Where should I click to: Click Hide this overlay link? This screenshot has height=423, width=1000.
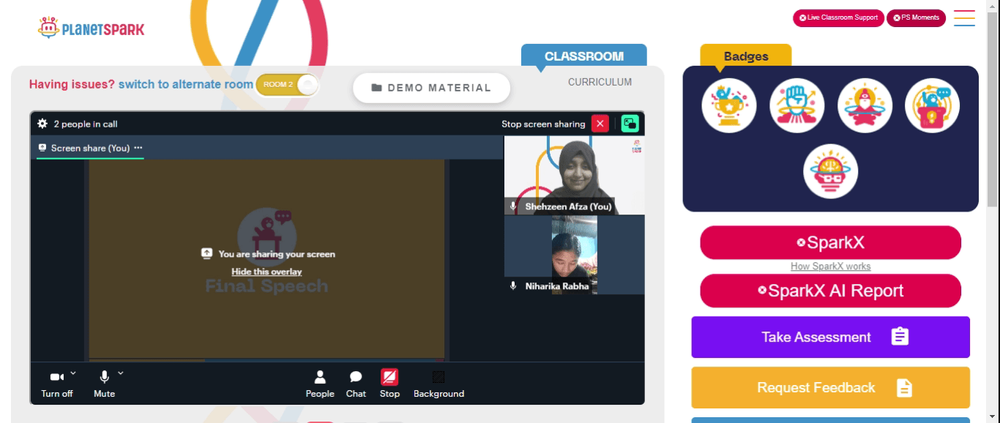pyautogui.click(x=267, y=271)
